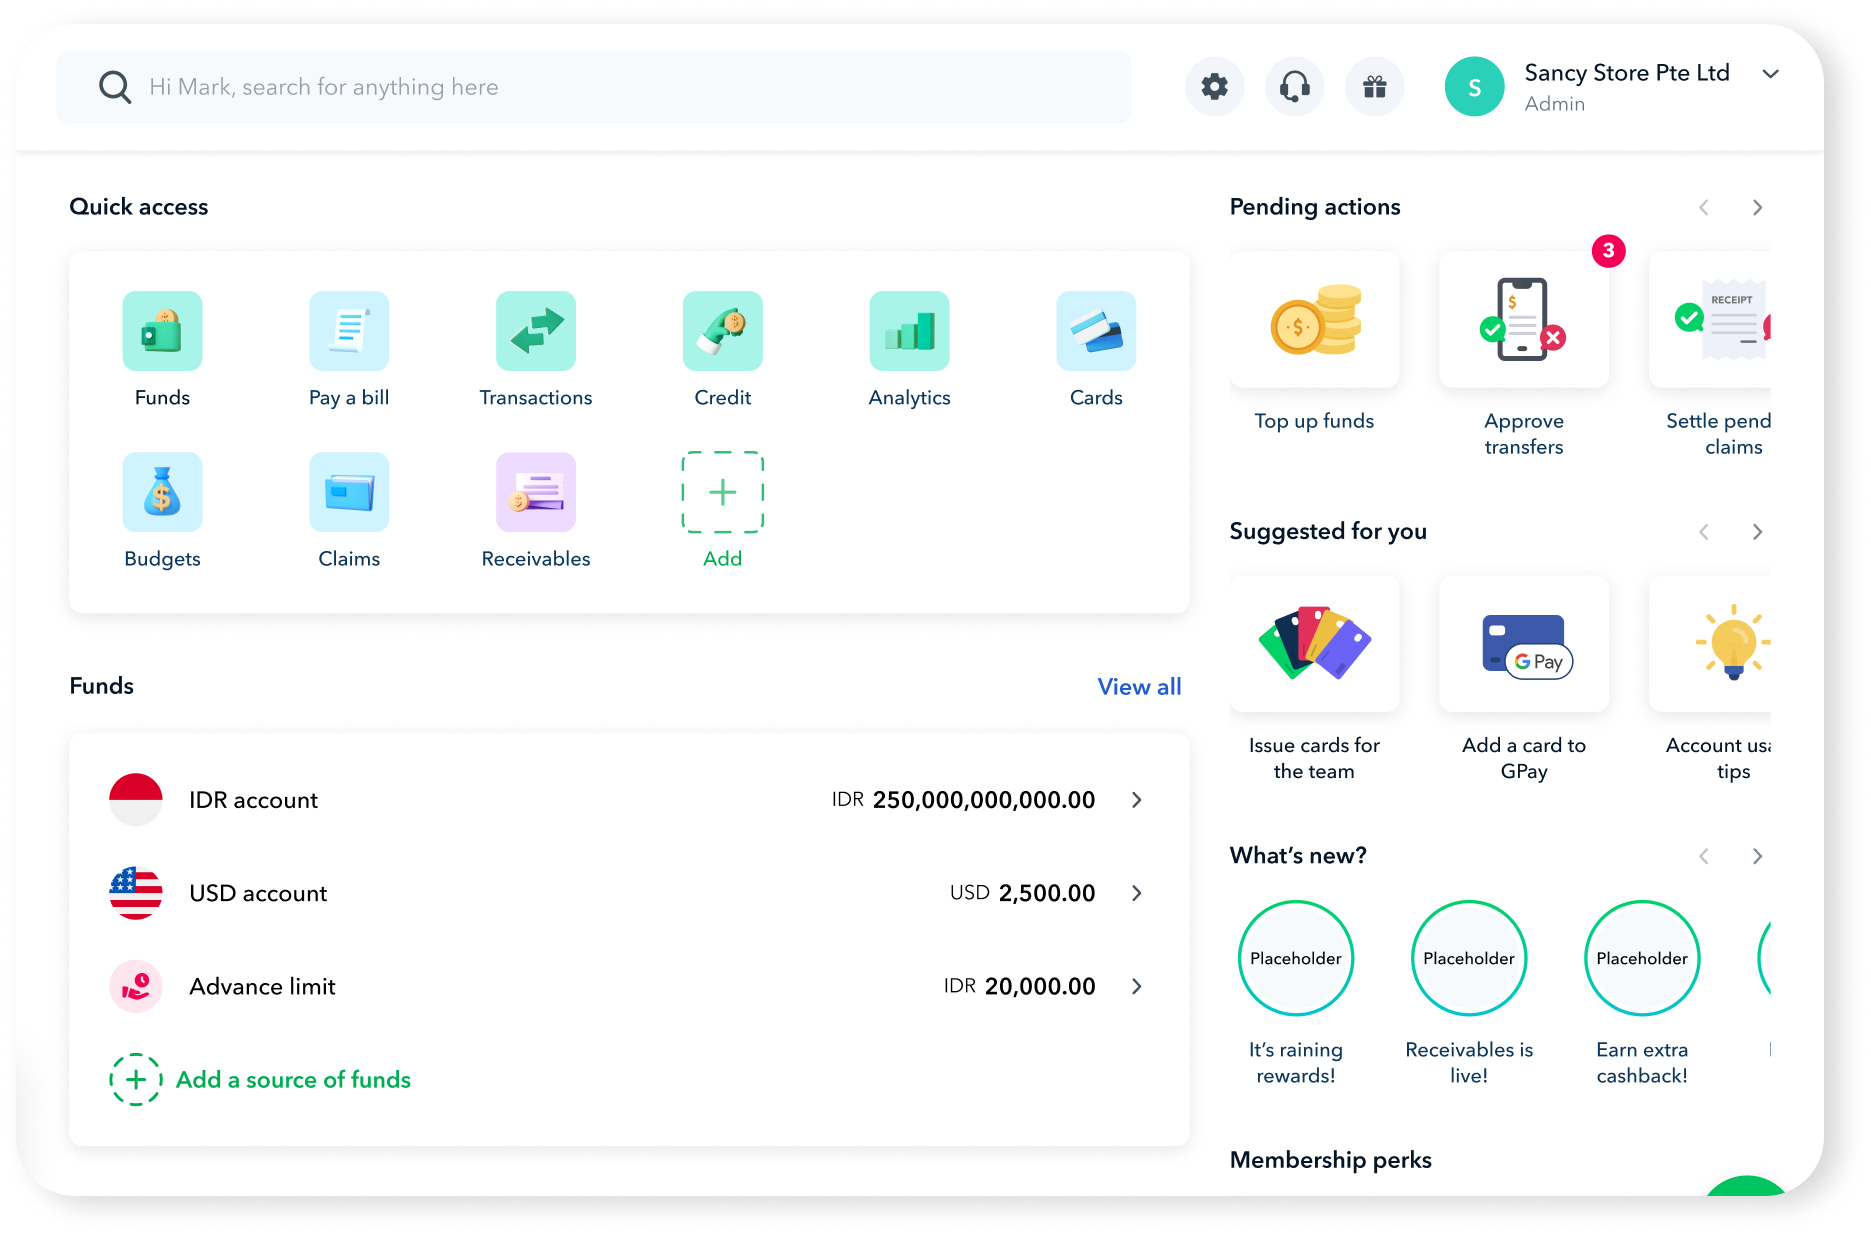Select the Top up funds action card
The width and height of the screenshot is (1871, 1235).
(1315, 320)
